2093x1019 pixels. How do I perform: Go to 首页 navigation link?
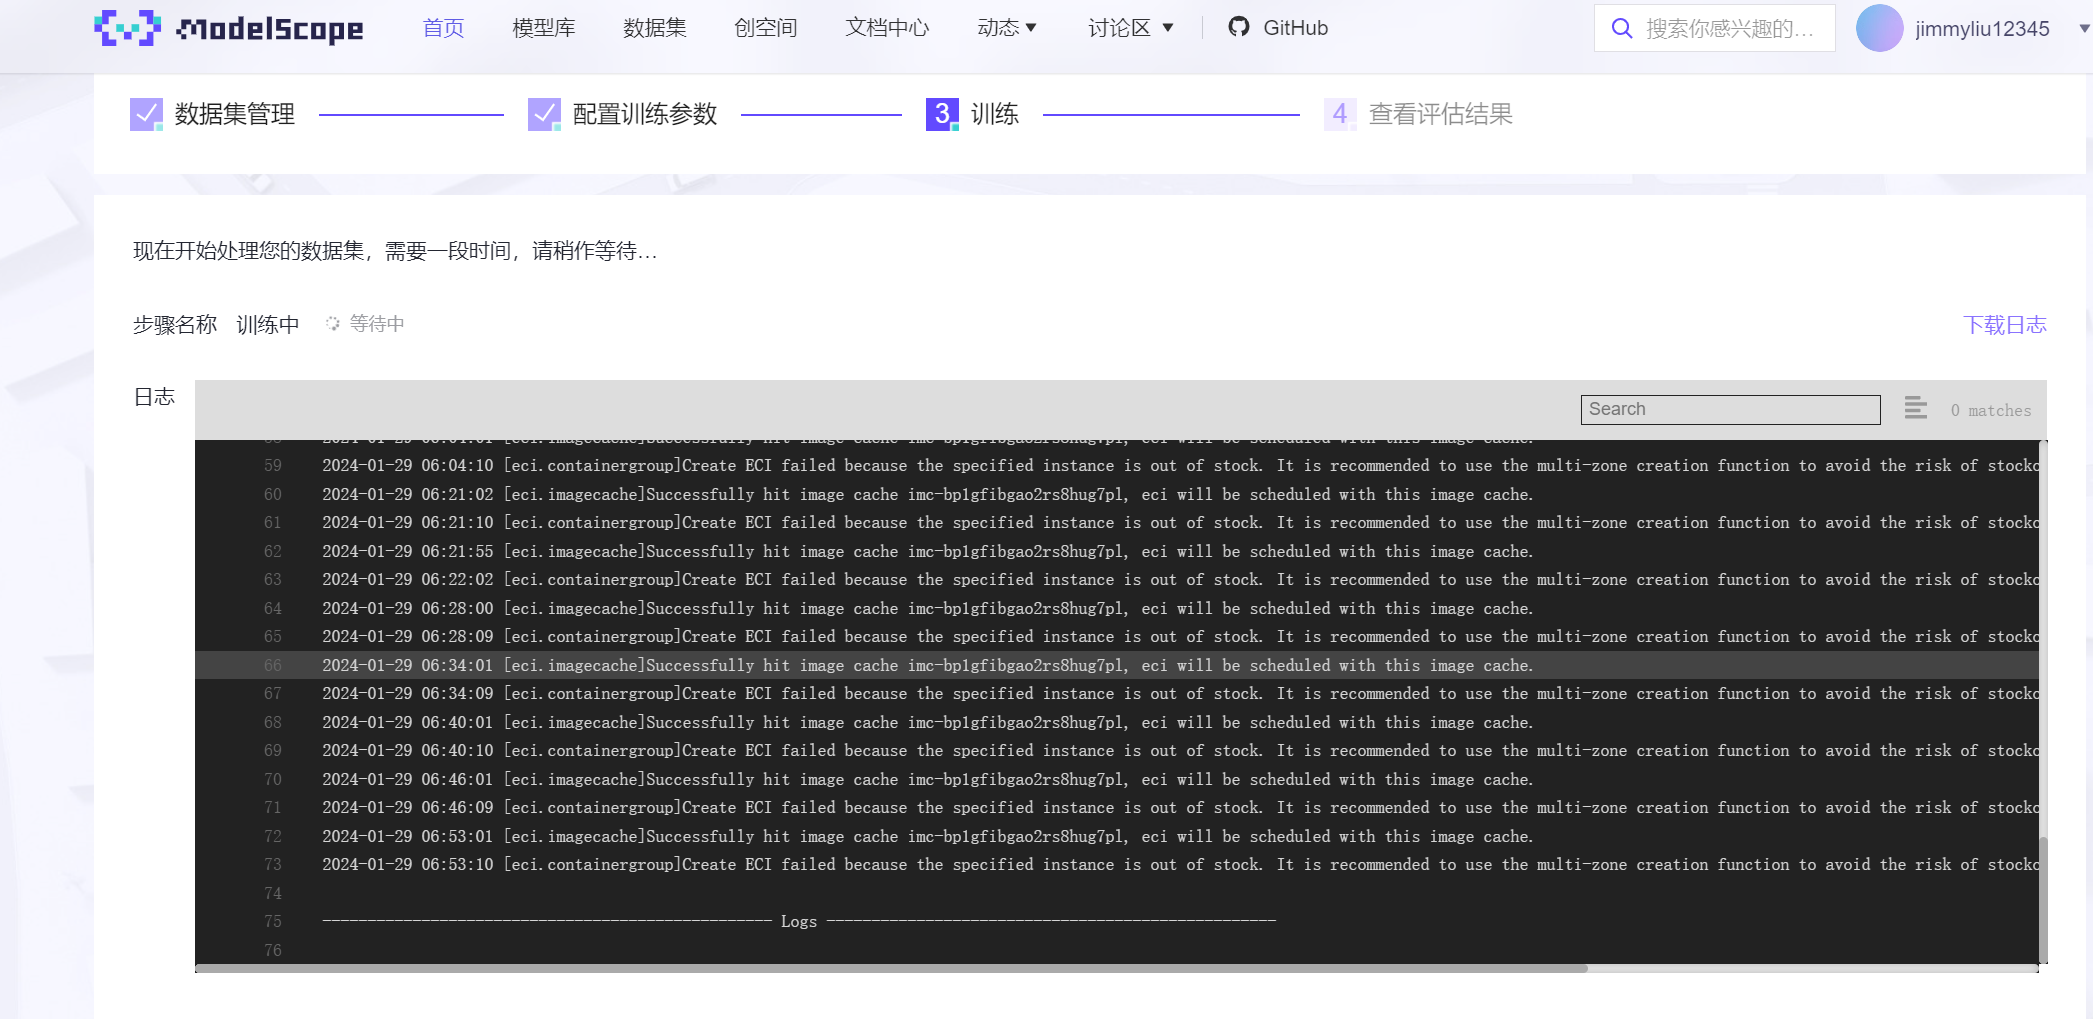[x=443, y=28]
